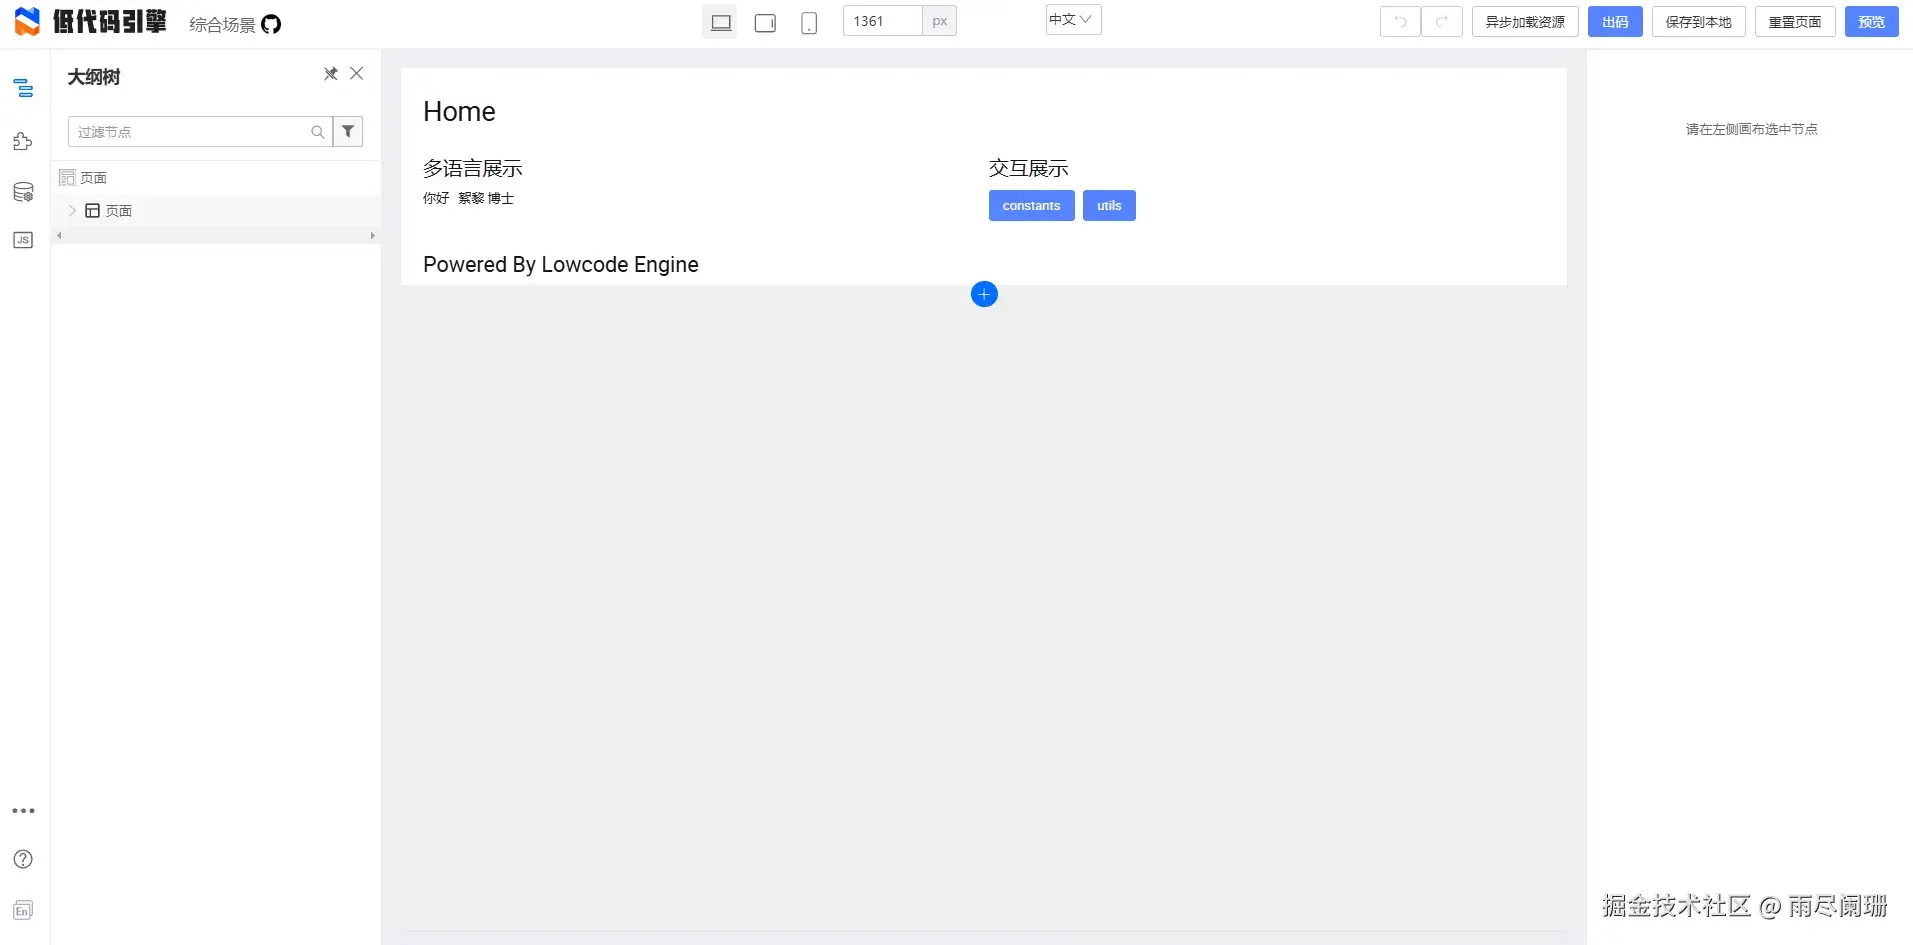
Task: Open the data source panel icon
Action: pyautogui.click(x=23, y=192)
